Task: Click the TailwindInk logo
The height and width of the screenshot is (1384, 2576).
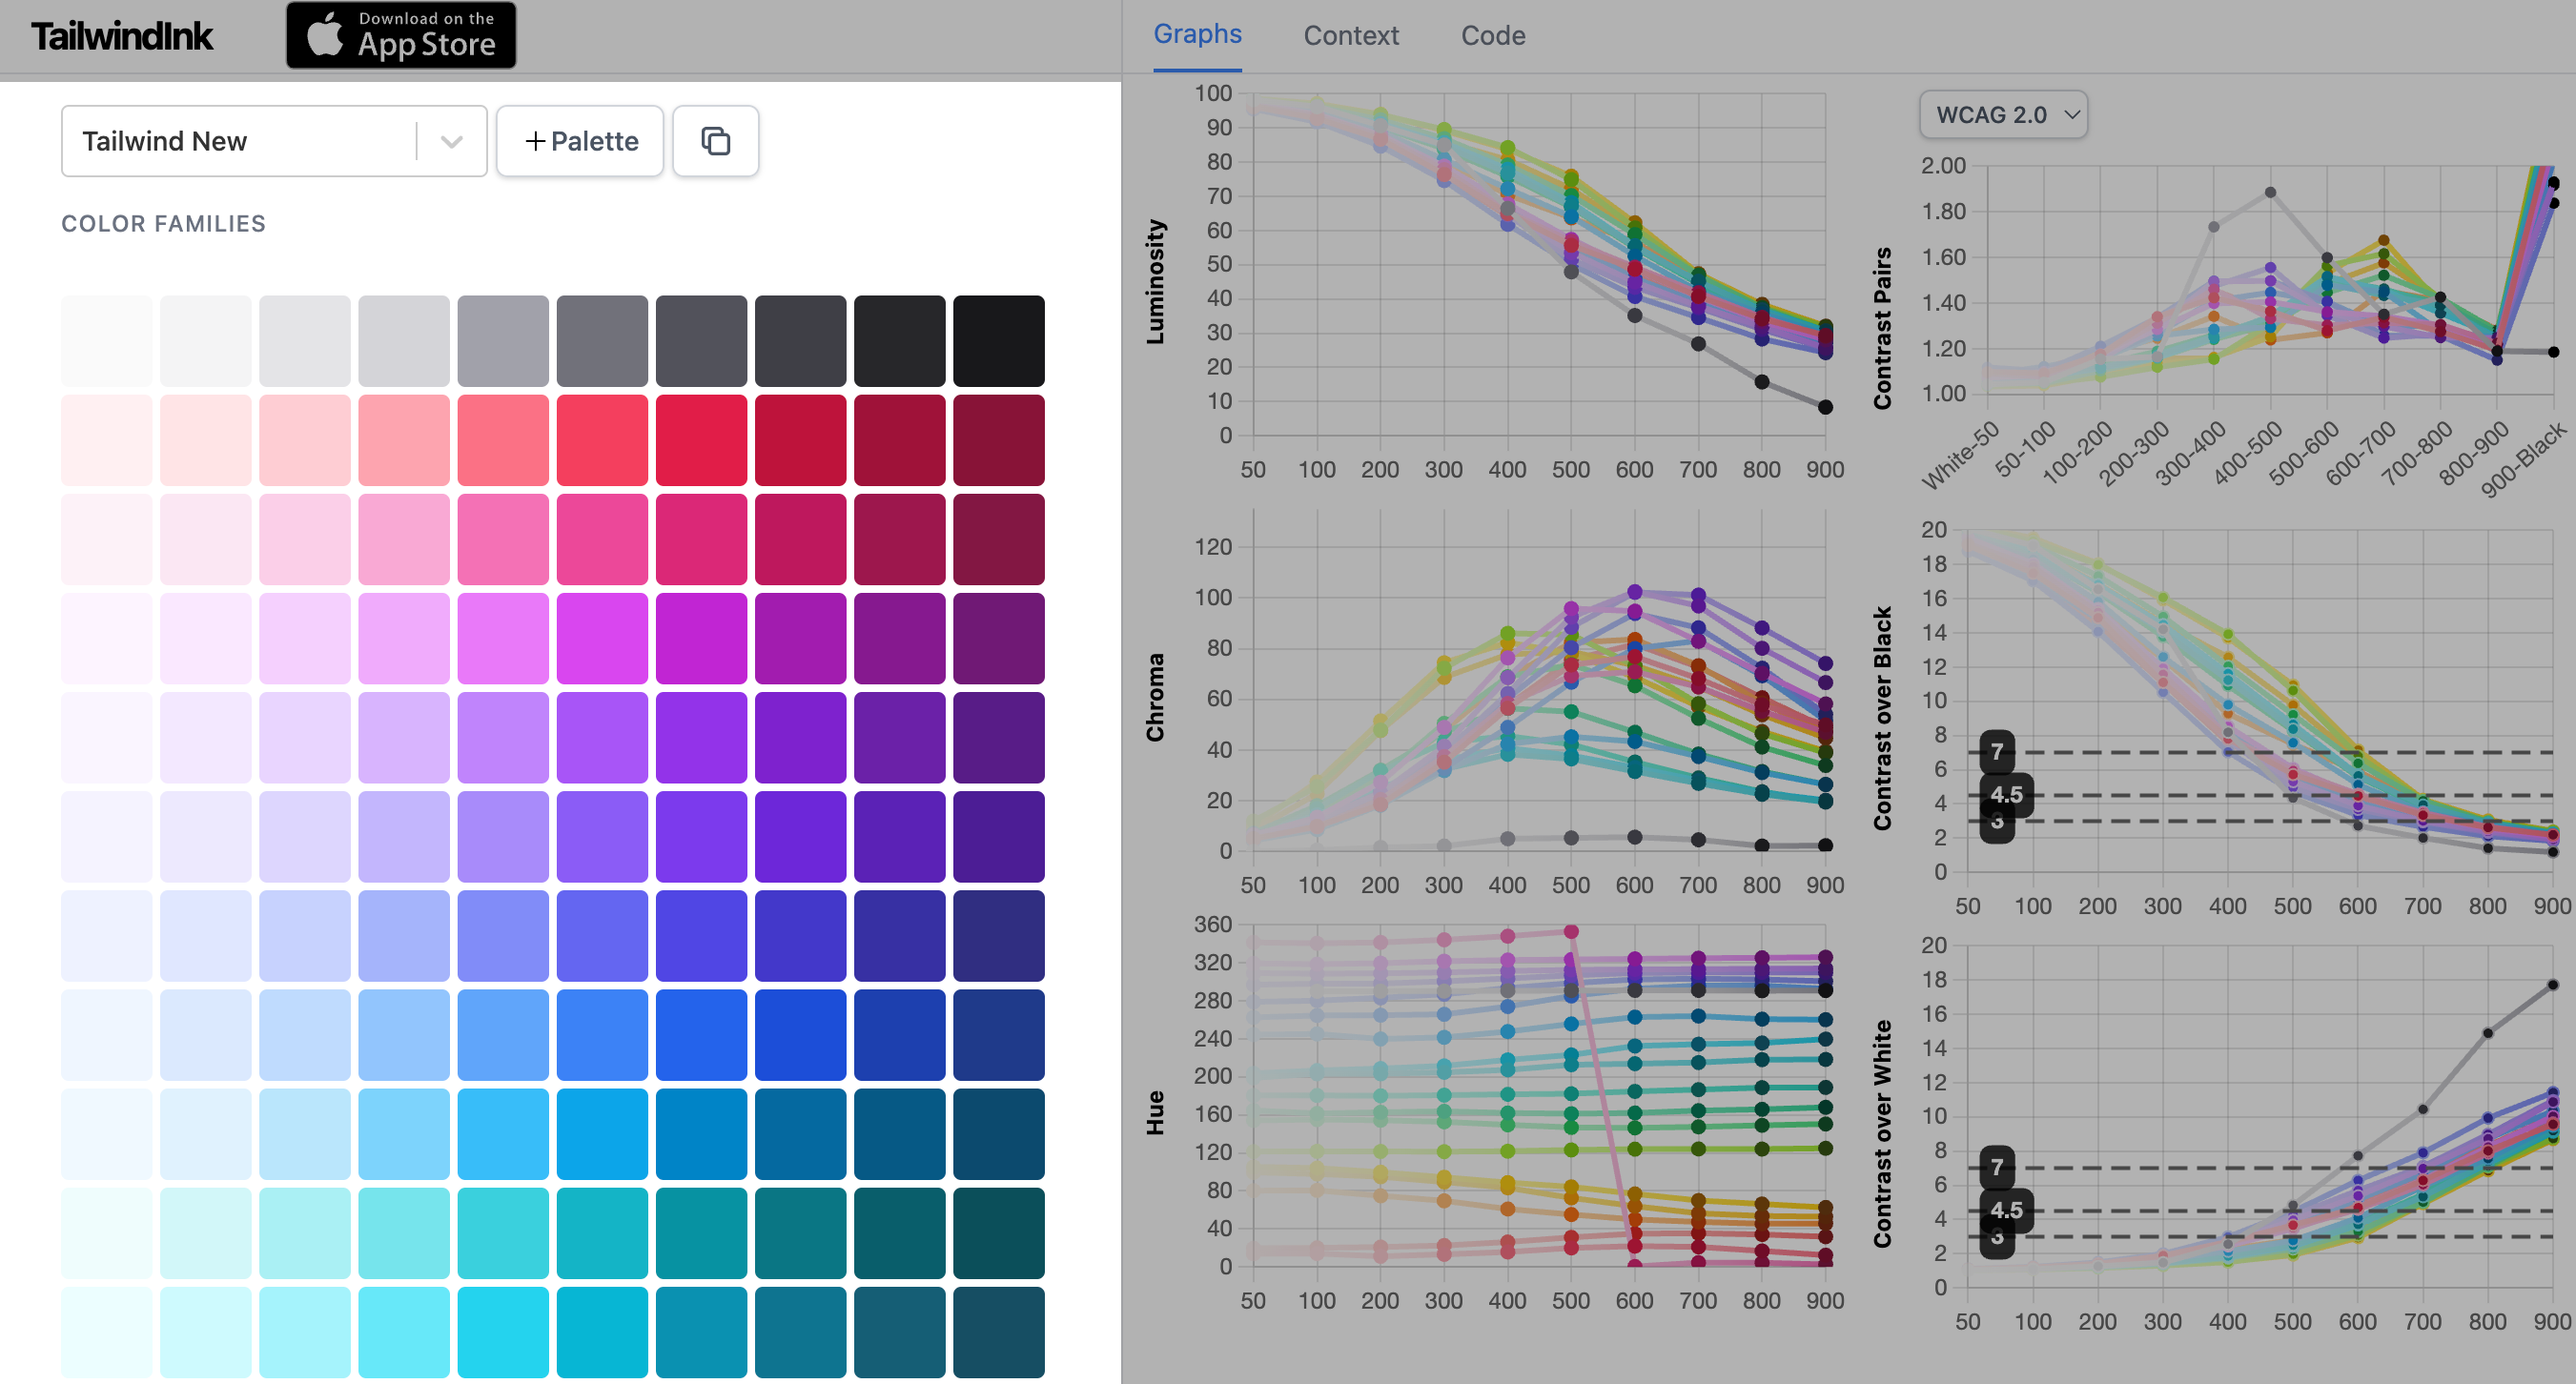Action: pos(122,36)
